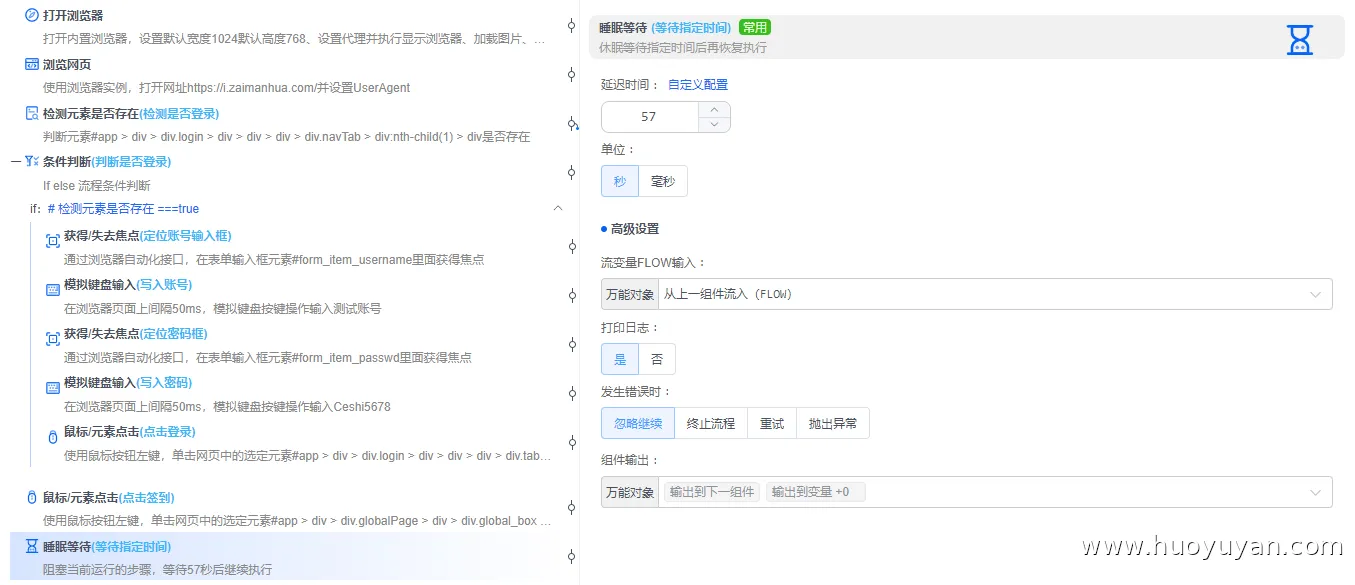Click the 输出到下一组件 tag
Screen dimensions: 1355x585
click(x=712, y=492)
